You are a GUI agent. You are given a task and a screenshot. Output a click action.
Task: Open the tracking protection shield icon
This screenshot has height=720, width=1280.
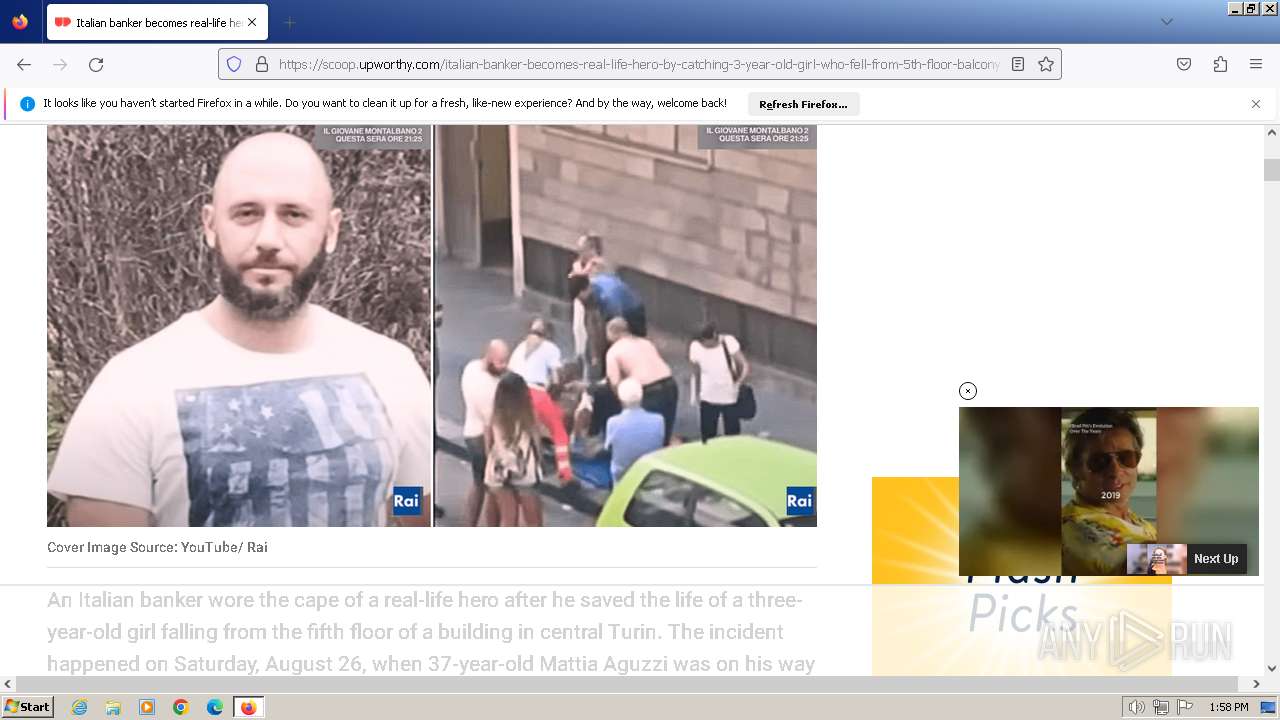coord(234,64)
